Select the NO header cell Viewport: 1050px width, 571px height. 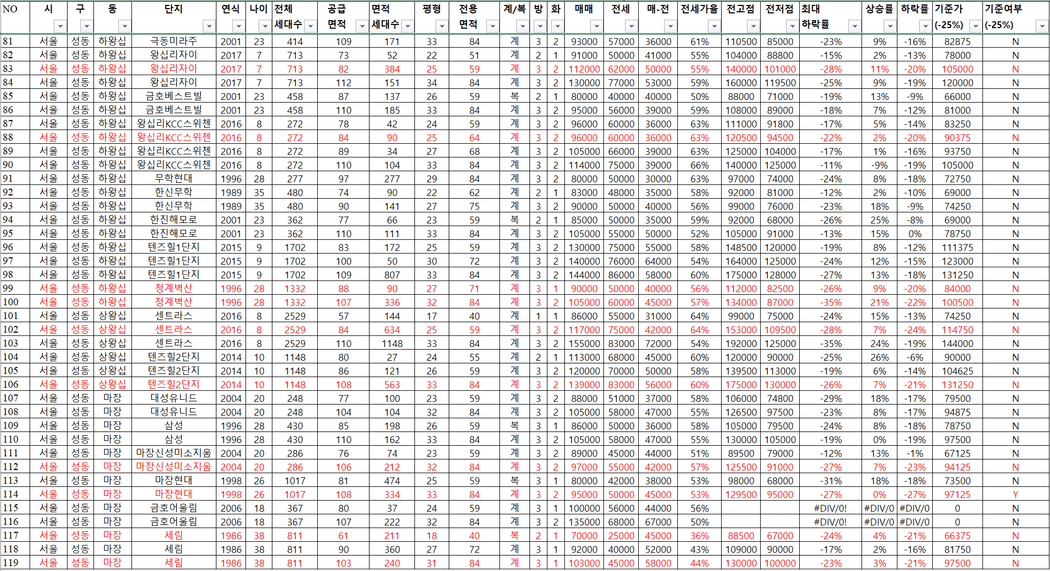15,17
